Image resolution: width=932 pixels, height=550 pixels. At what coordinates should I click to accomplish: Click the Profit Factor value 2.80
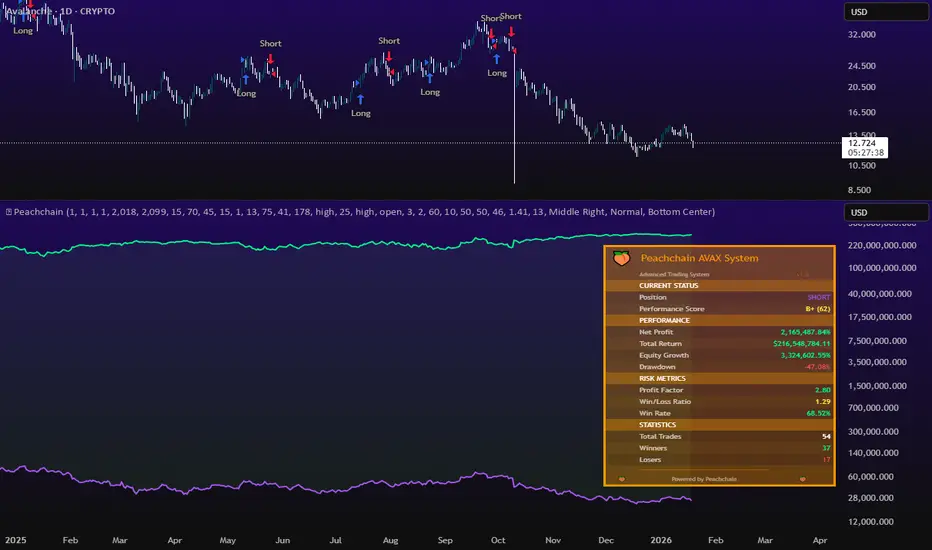[x=823, y=390]
